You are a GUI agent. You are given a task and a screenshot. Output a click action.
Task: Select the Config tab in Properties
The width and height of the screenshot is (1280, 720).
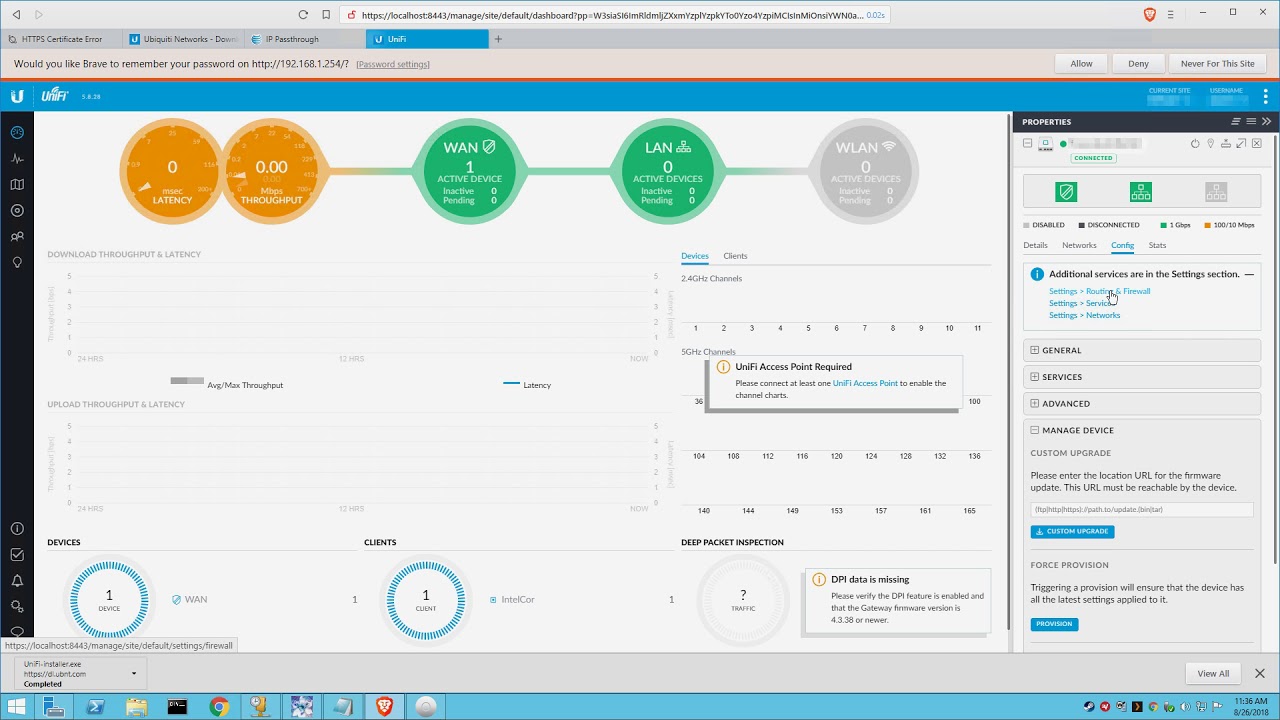pos(1122,245)
